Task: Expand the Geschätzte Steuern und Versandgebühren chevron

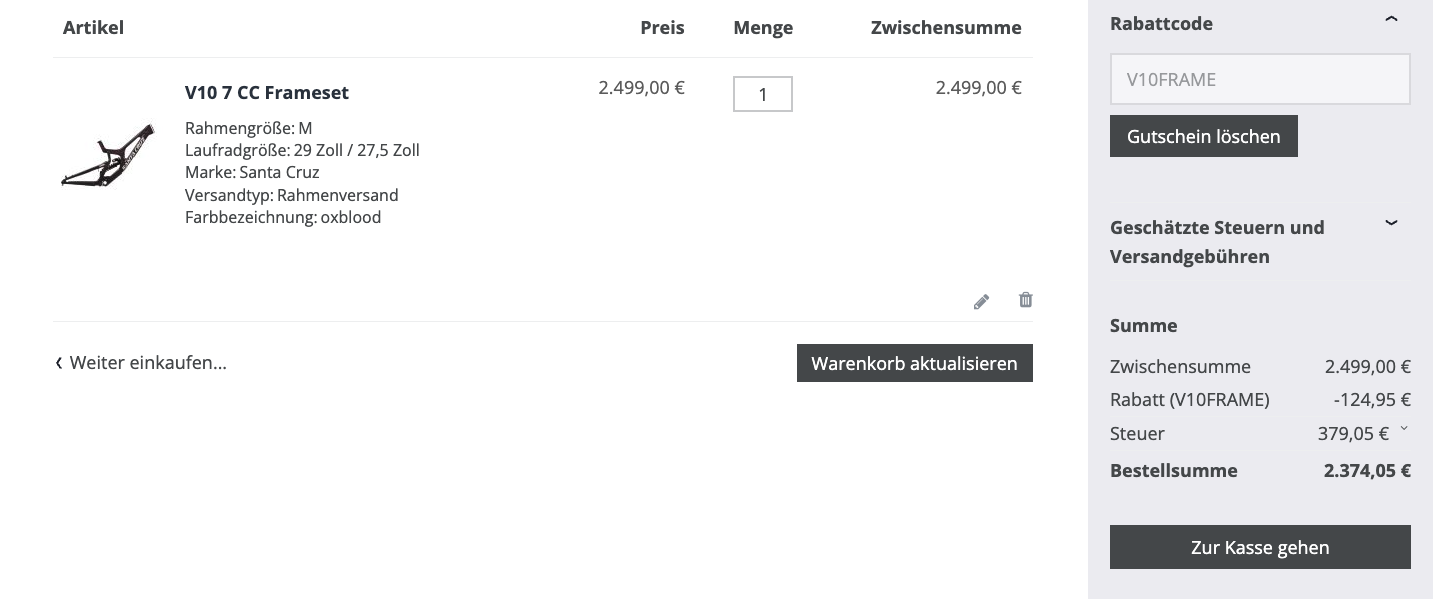Action: 1391,223
